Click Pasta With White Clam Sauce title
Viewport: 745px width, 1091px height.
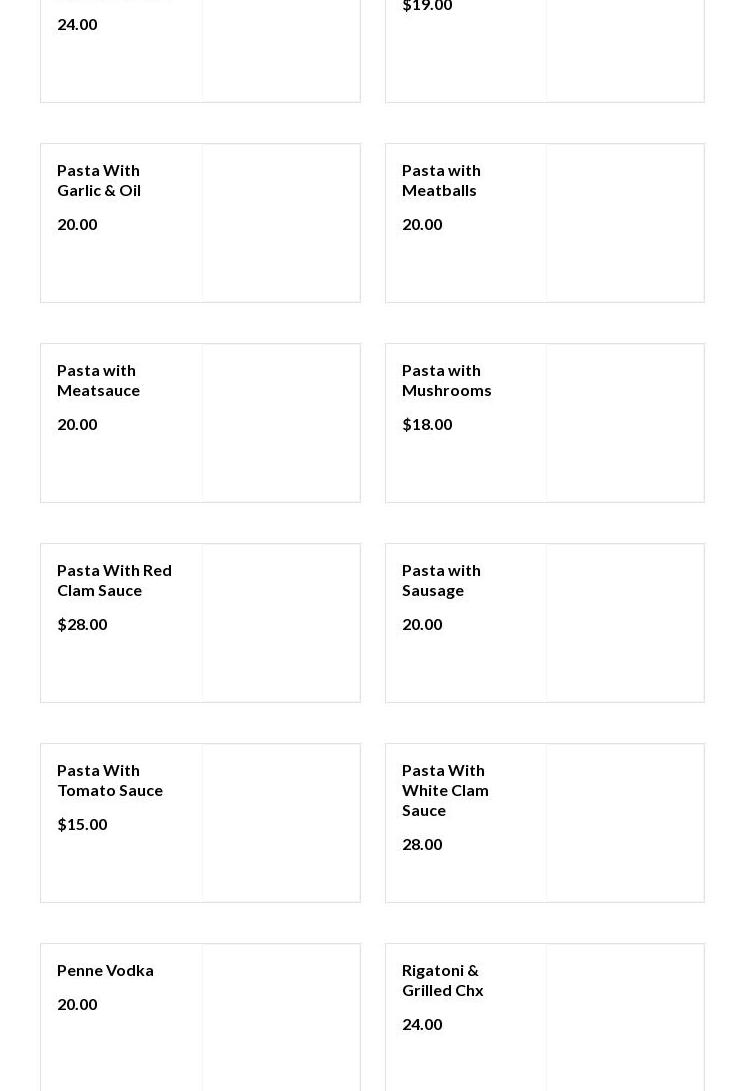click(445, 790)
